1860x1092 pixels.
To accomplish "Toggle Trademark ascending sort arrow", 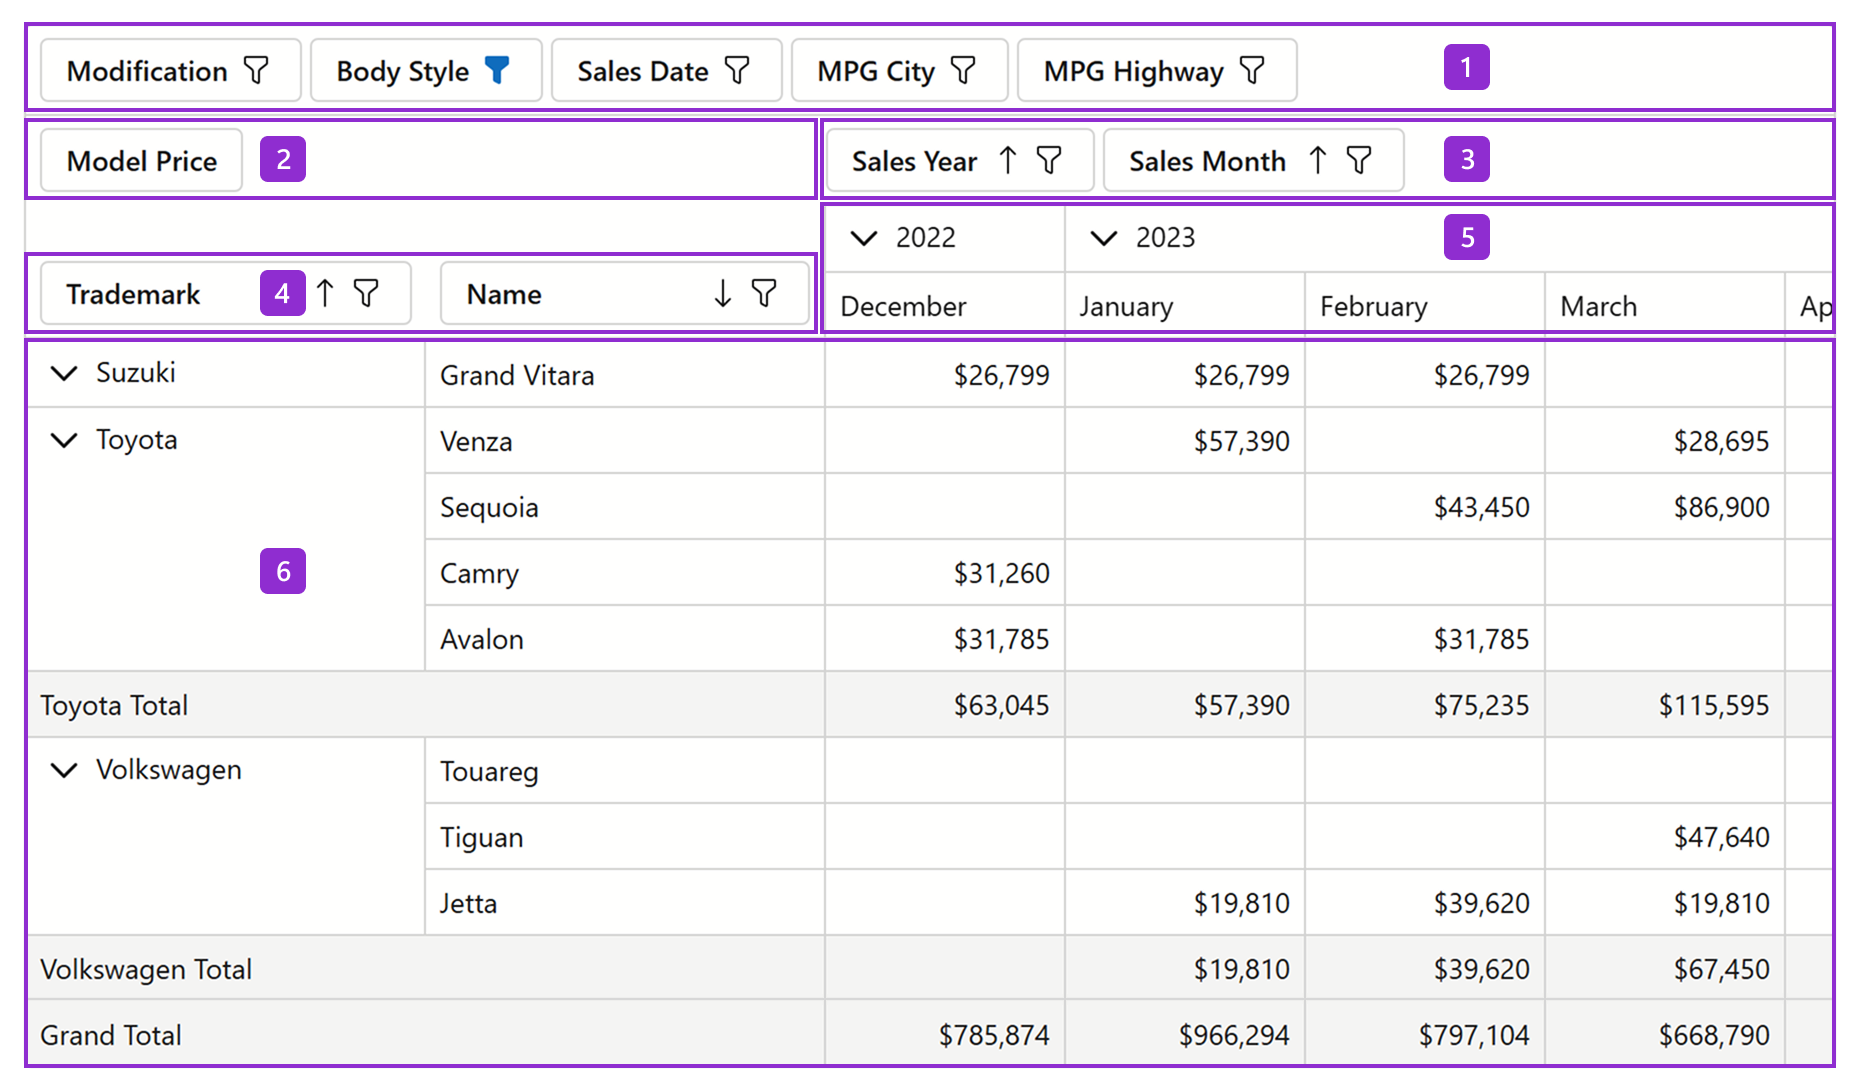I will click(x=325, y=293).
